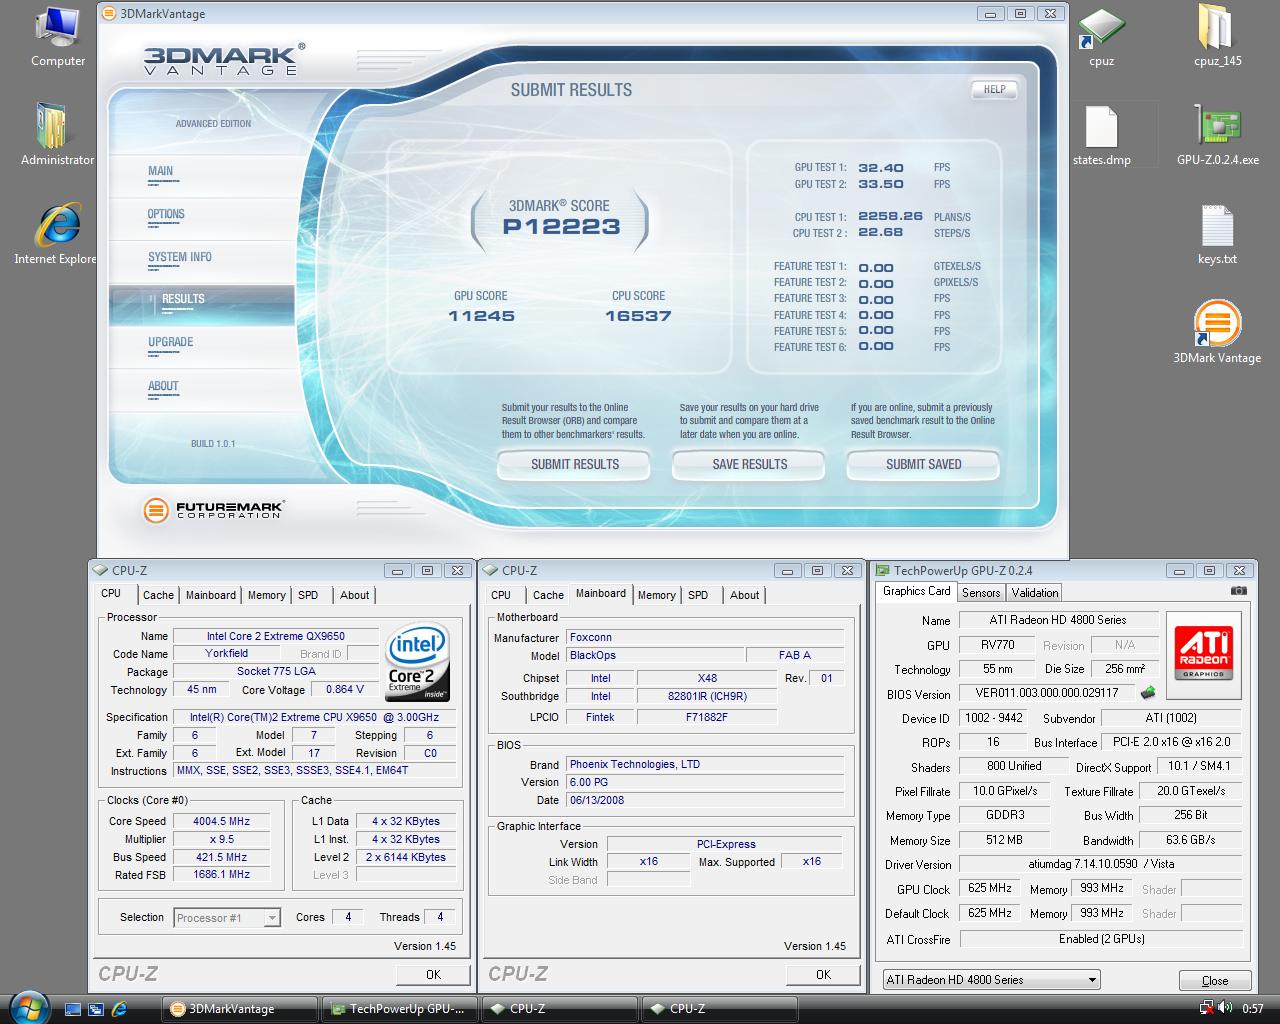The height and width of the screenshot is (1024, 1280).
Task: Click the SUBMIT RESULTS button
Action: coord(574,464)
